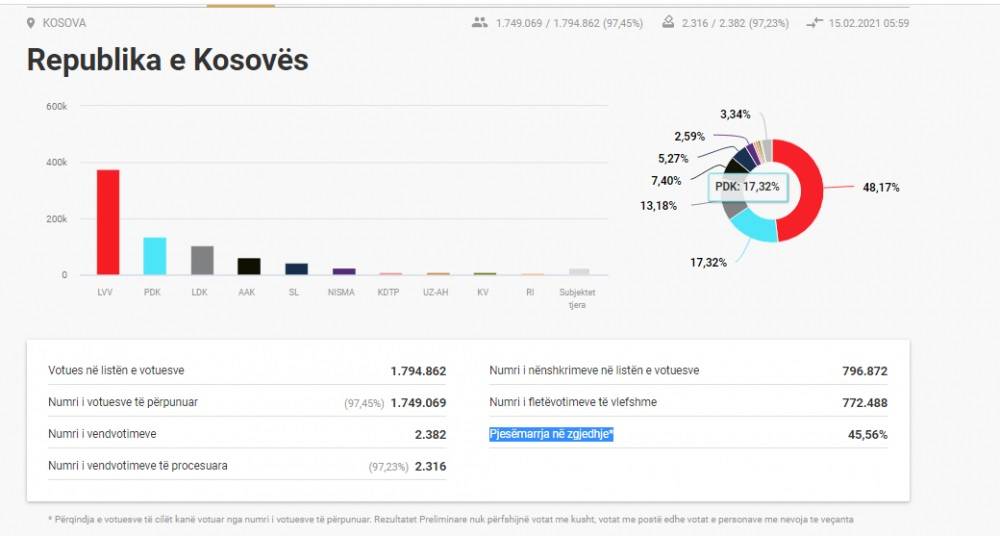Click the LDK axis label

[200, 292]
